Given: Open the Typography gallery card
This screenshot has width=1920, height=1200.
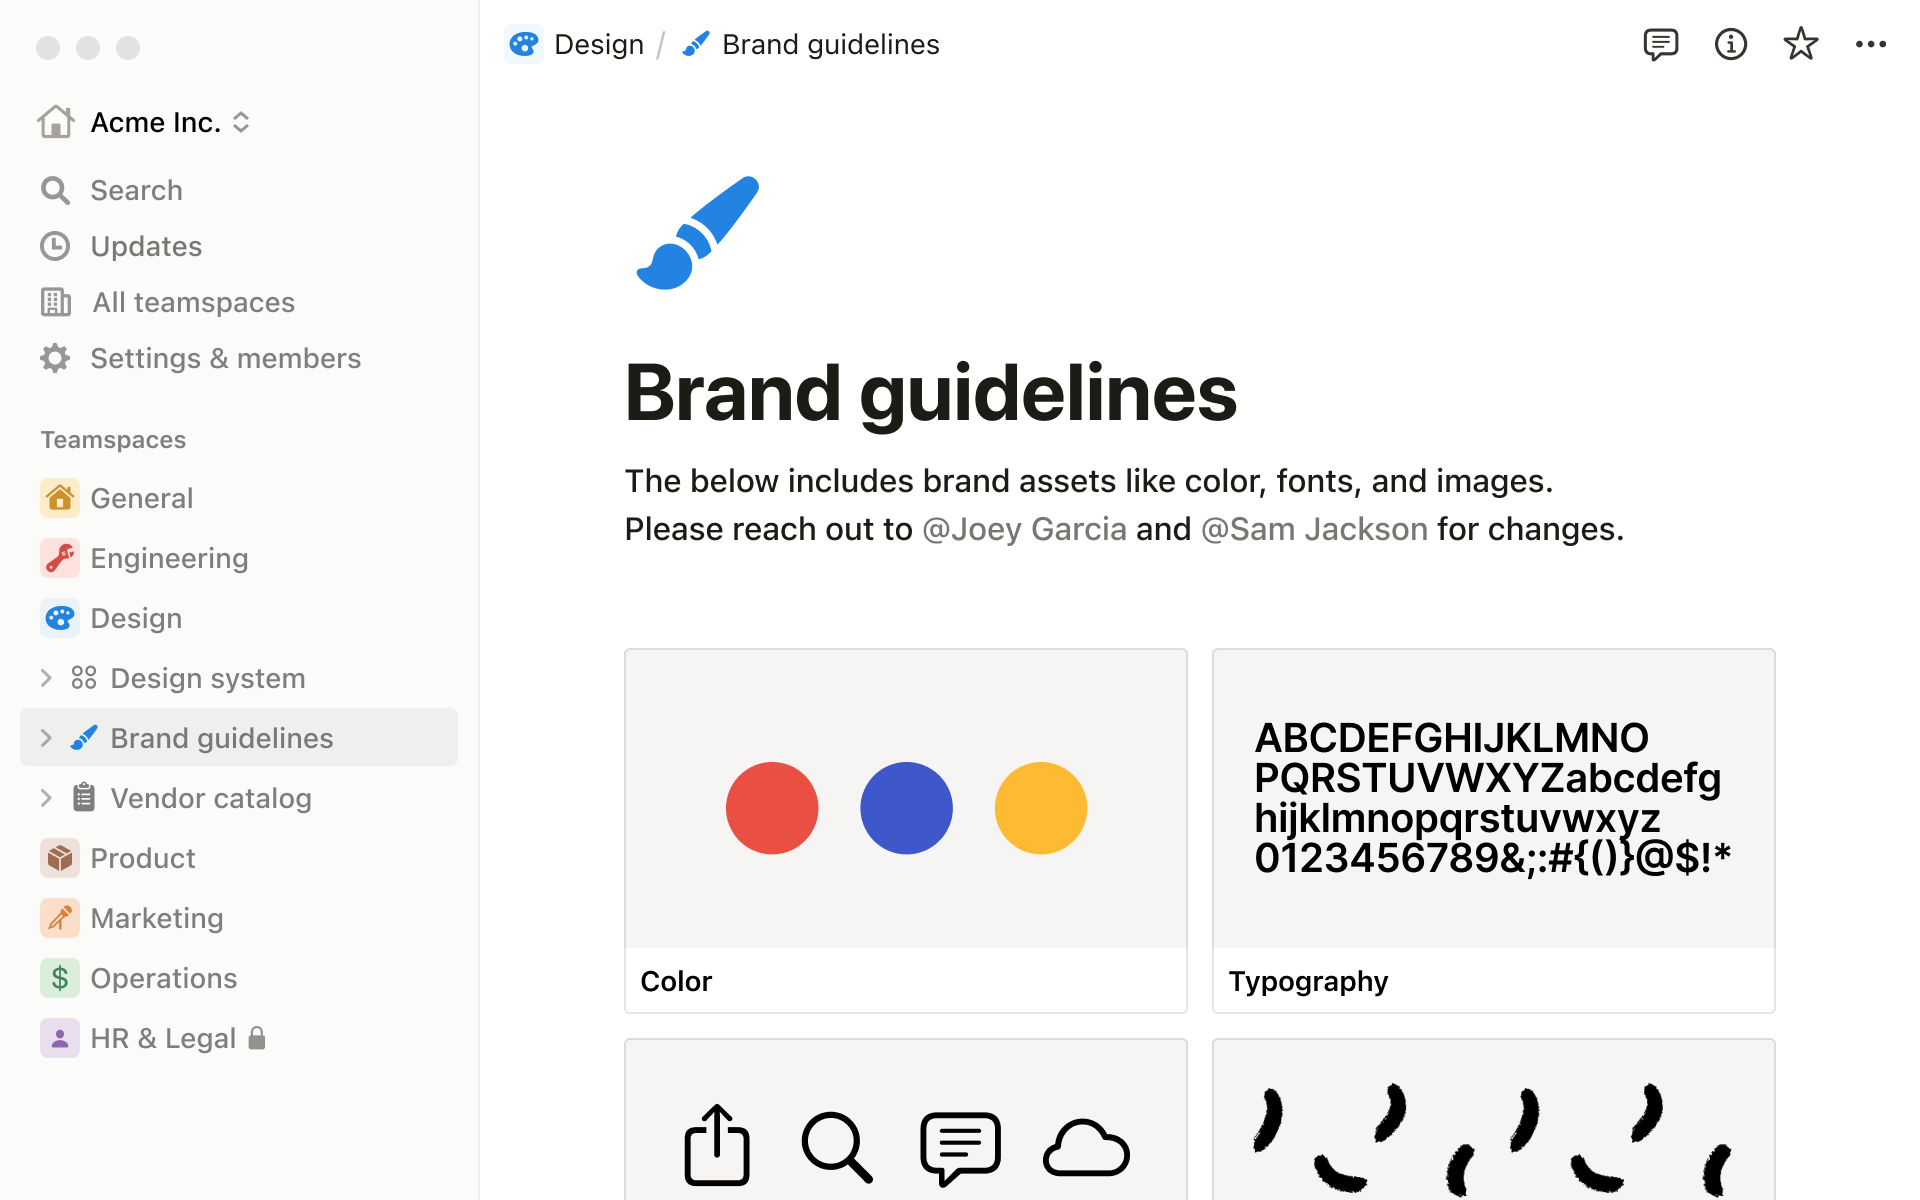Looking at the screenshot, I should [x=1493, y=830].
